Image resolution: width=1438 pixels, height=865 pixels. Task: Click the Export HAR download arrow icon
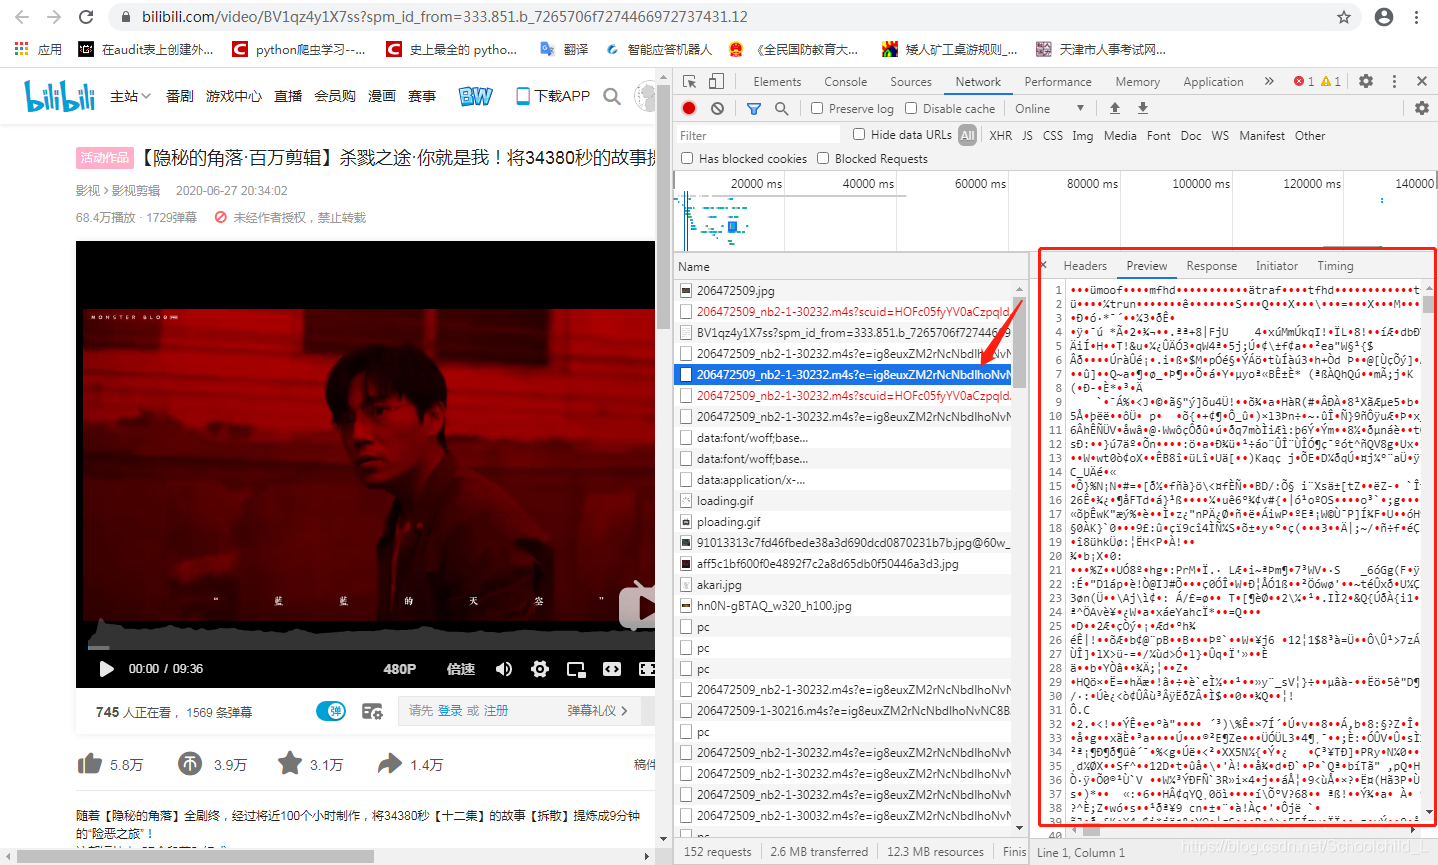[x=1143, y=108]
